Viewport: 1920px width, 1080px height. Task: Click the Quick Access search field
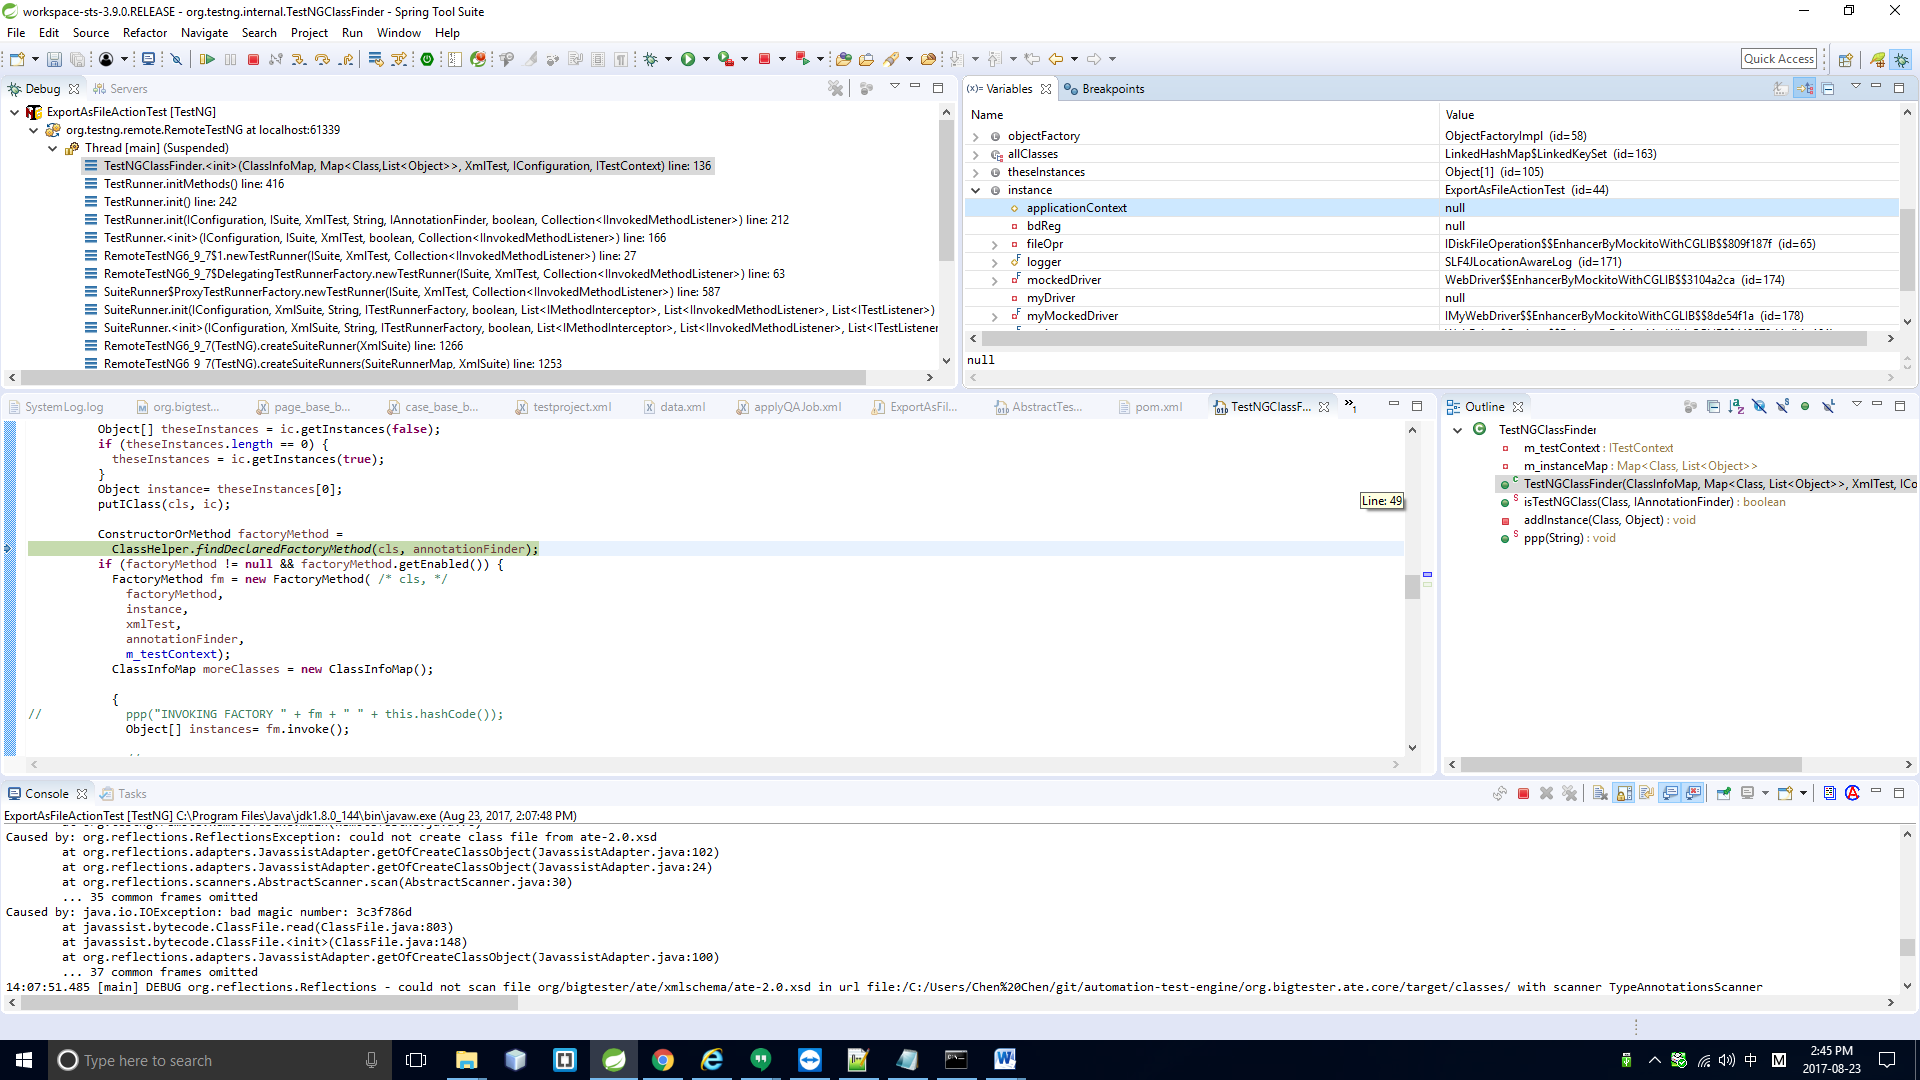pos(1779,59)
